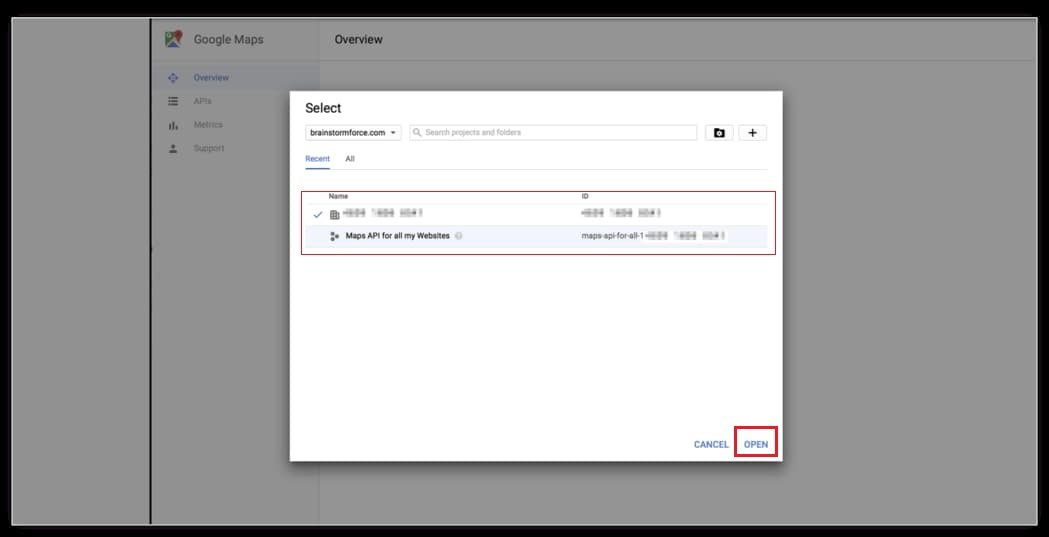Switch to the All tab
Viewport: 1049px width, 537px height.
click(350, 159)
